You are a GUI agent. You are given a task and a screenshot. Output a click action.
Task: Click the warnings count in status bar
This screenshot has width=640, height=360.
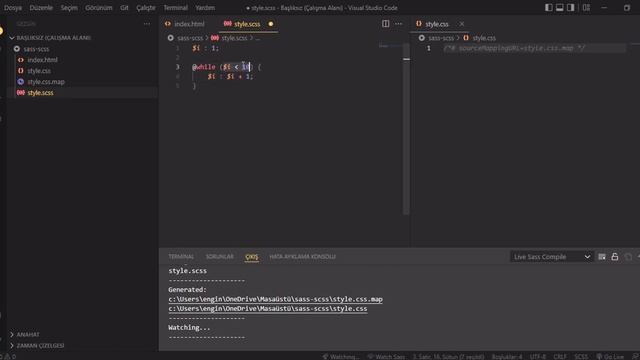tap(11, 357)
